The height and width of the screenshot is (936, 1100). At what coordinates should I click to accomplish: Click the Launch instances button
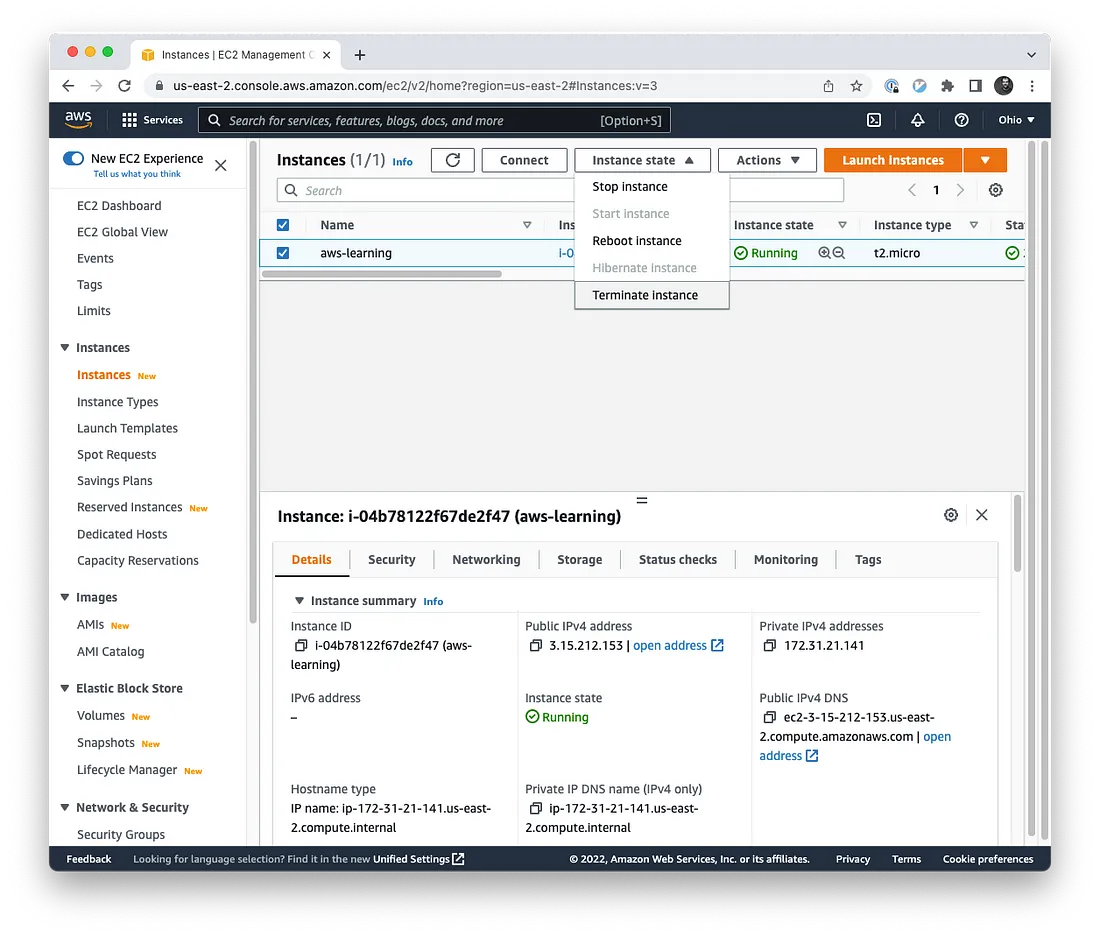click(893, 160)
